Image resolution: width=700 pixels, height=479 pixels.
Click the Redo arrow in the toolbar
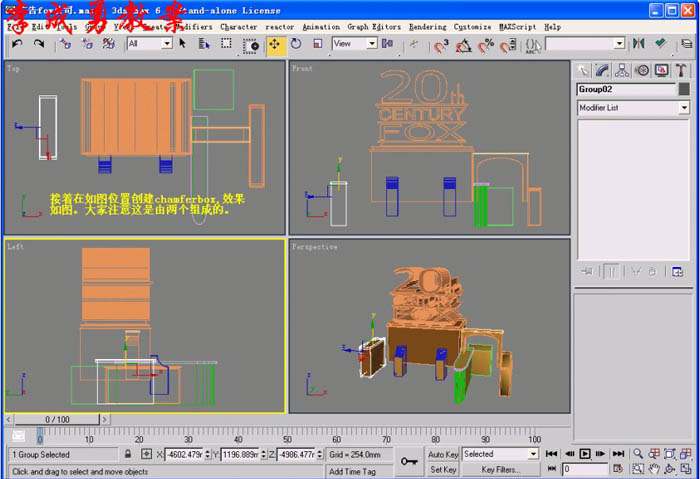(x=39, y=44)
